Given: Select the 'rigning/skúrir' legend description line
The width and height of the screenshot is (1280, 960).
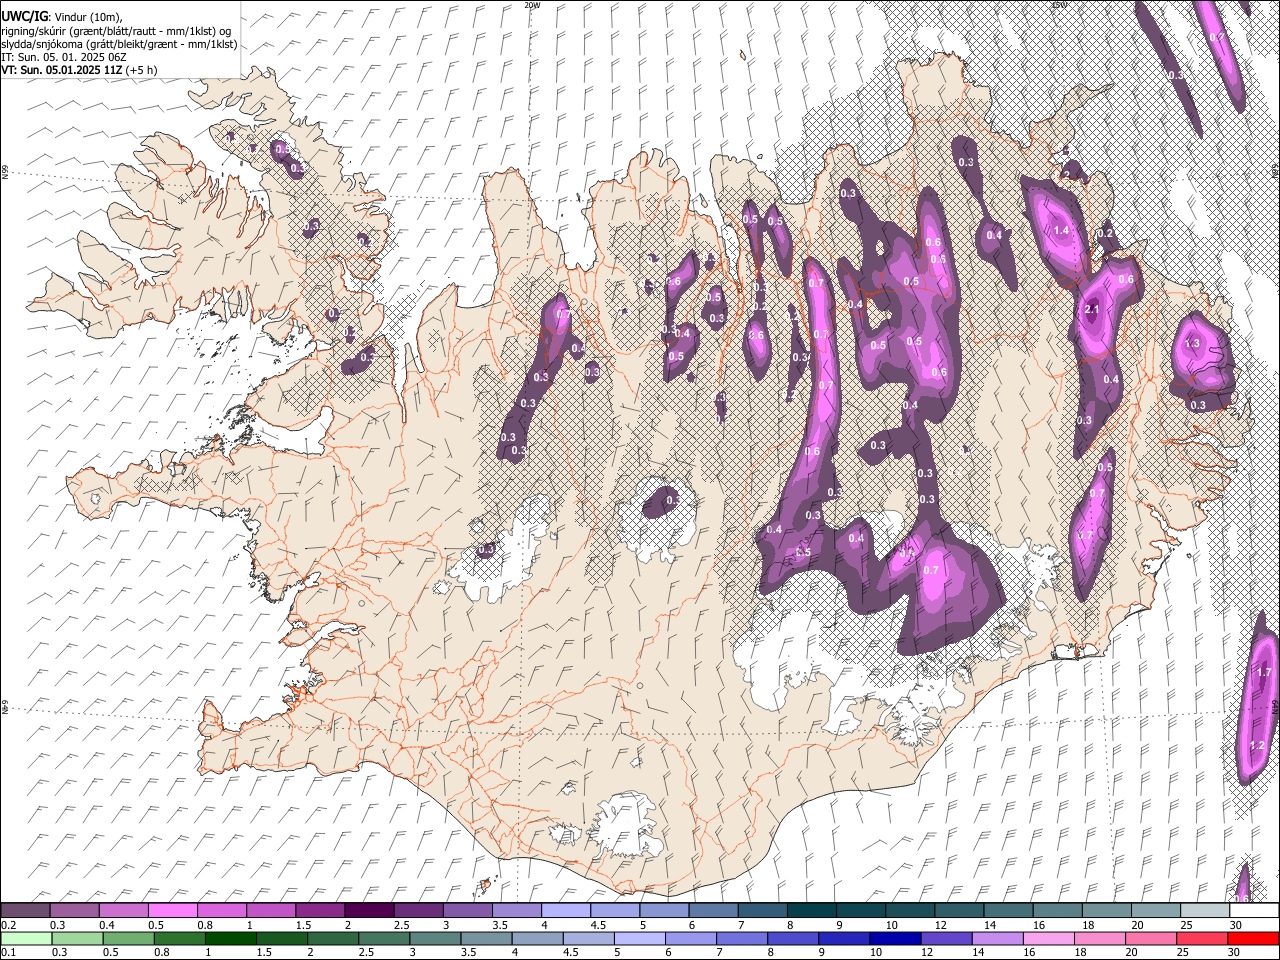Looking at the screenshot, I should (116, 31).
